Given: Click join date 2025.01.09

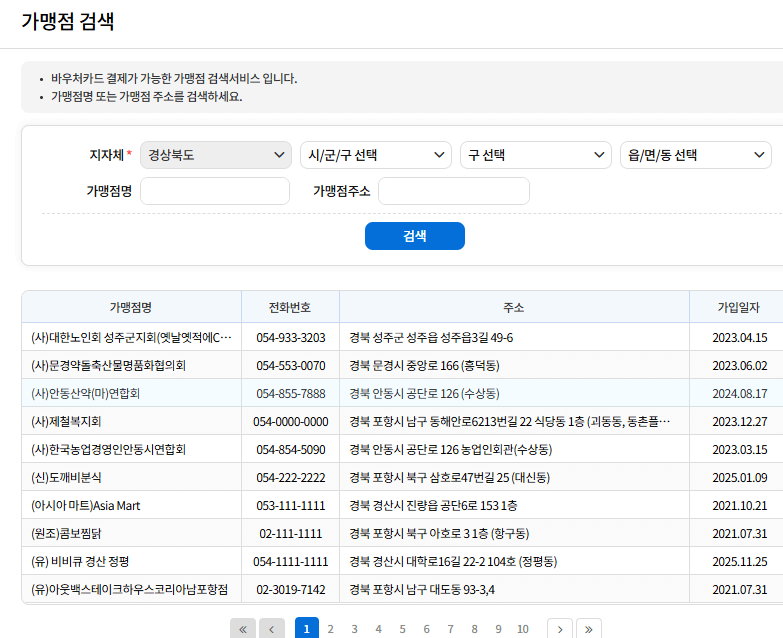Looking at the screenshot, I should (740, 477).
